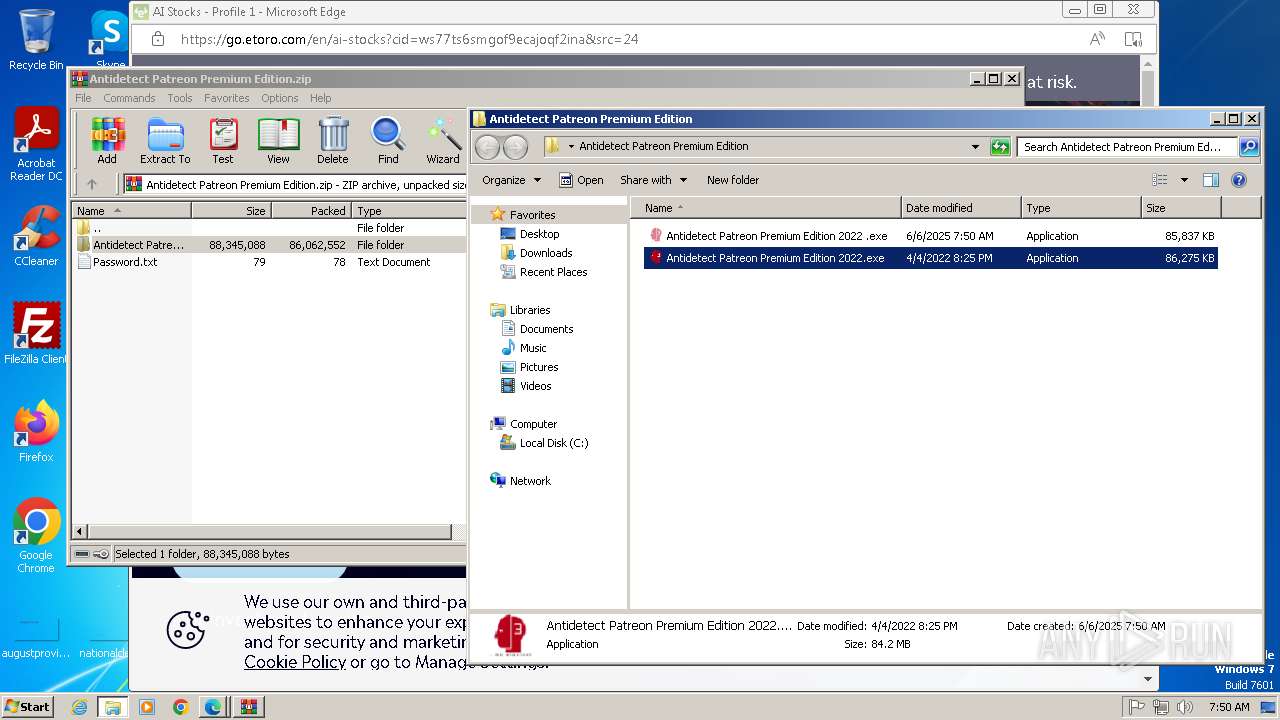Open Tools menu in WinRAR
Image resolution: width=1280 pixels, height=720 pixels.
(x=180, y=98)
